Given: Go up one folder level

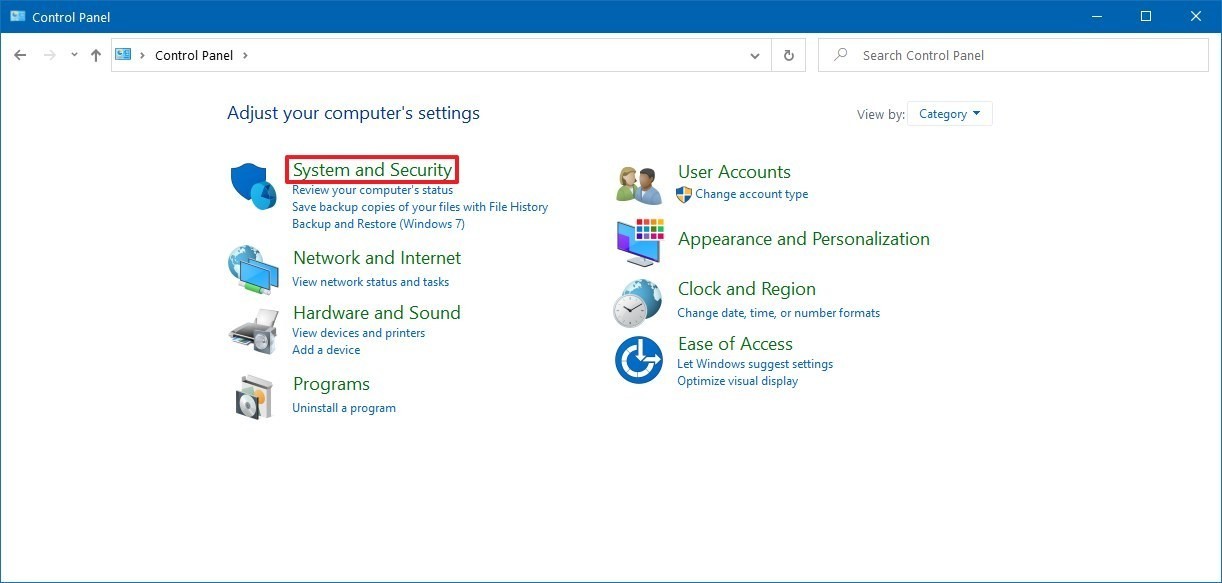Looking at the screenshot, I should [96, 56].
